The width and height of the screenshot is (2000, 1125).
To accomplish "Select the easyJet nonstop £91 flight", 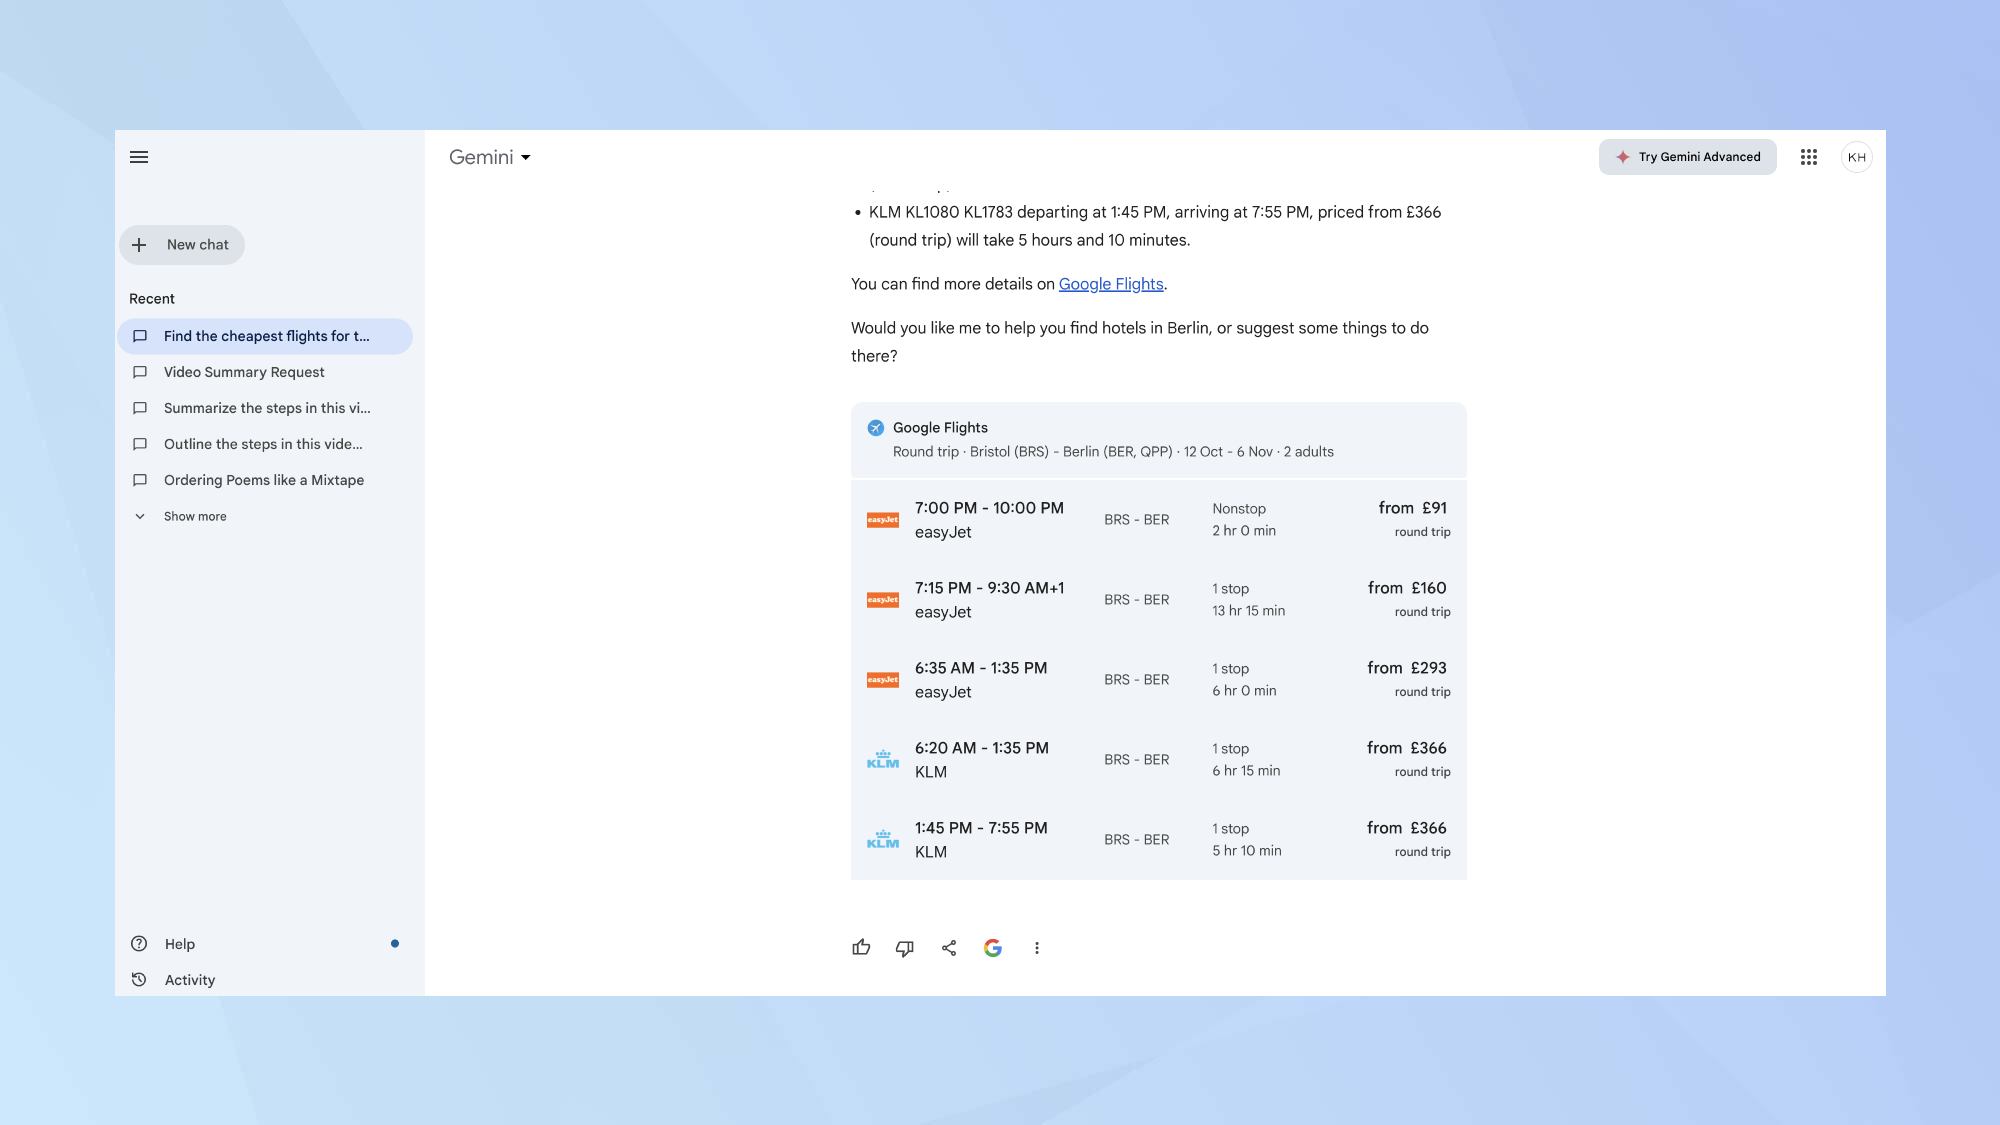I will pos(1158,521).
